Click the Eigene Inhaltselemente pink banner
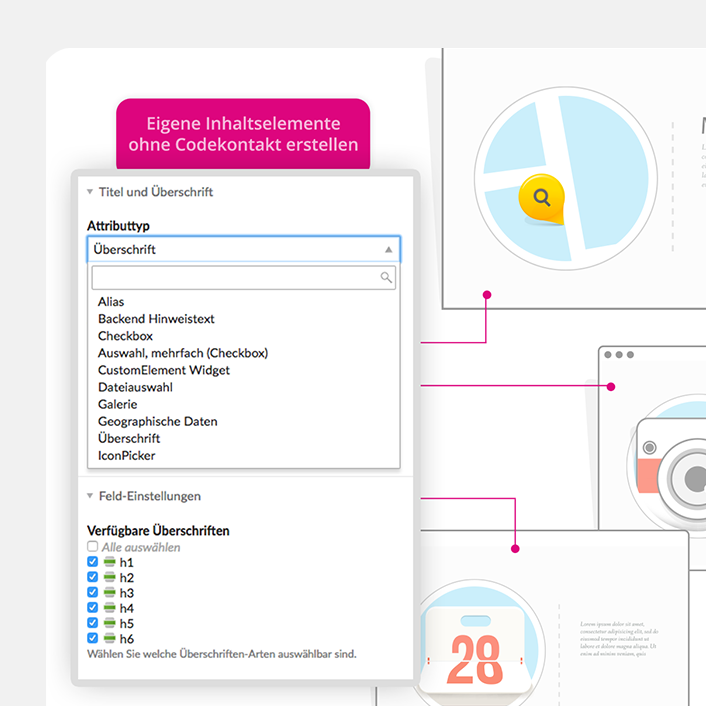Viewport: 706px width, 706px height. (243, 134)
